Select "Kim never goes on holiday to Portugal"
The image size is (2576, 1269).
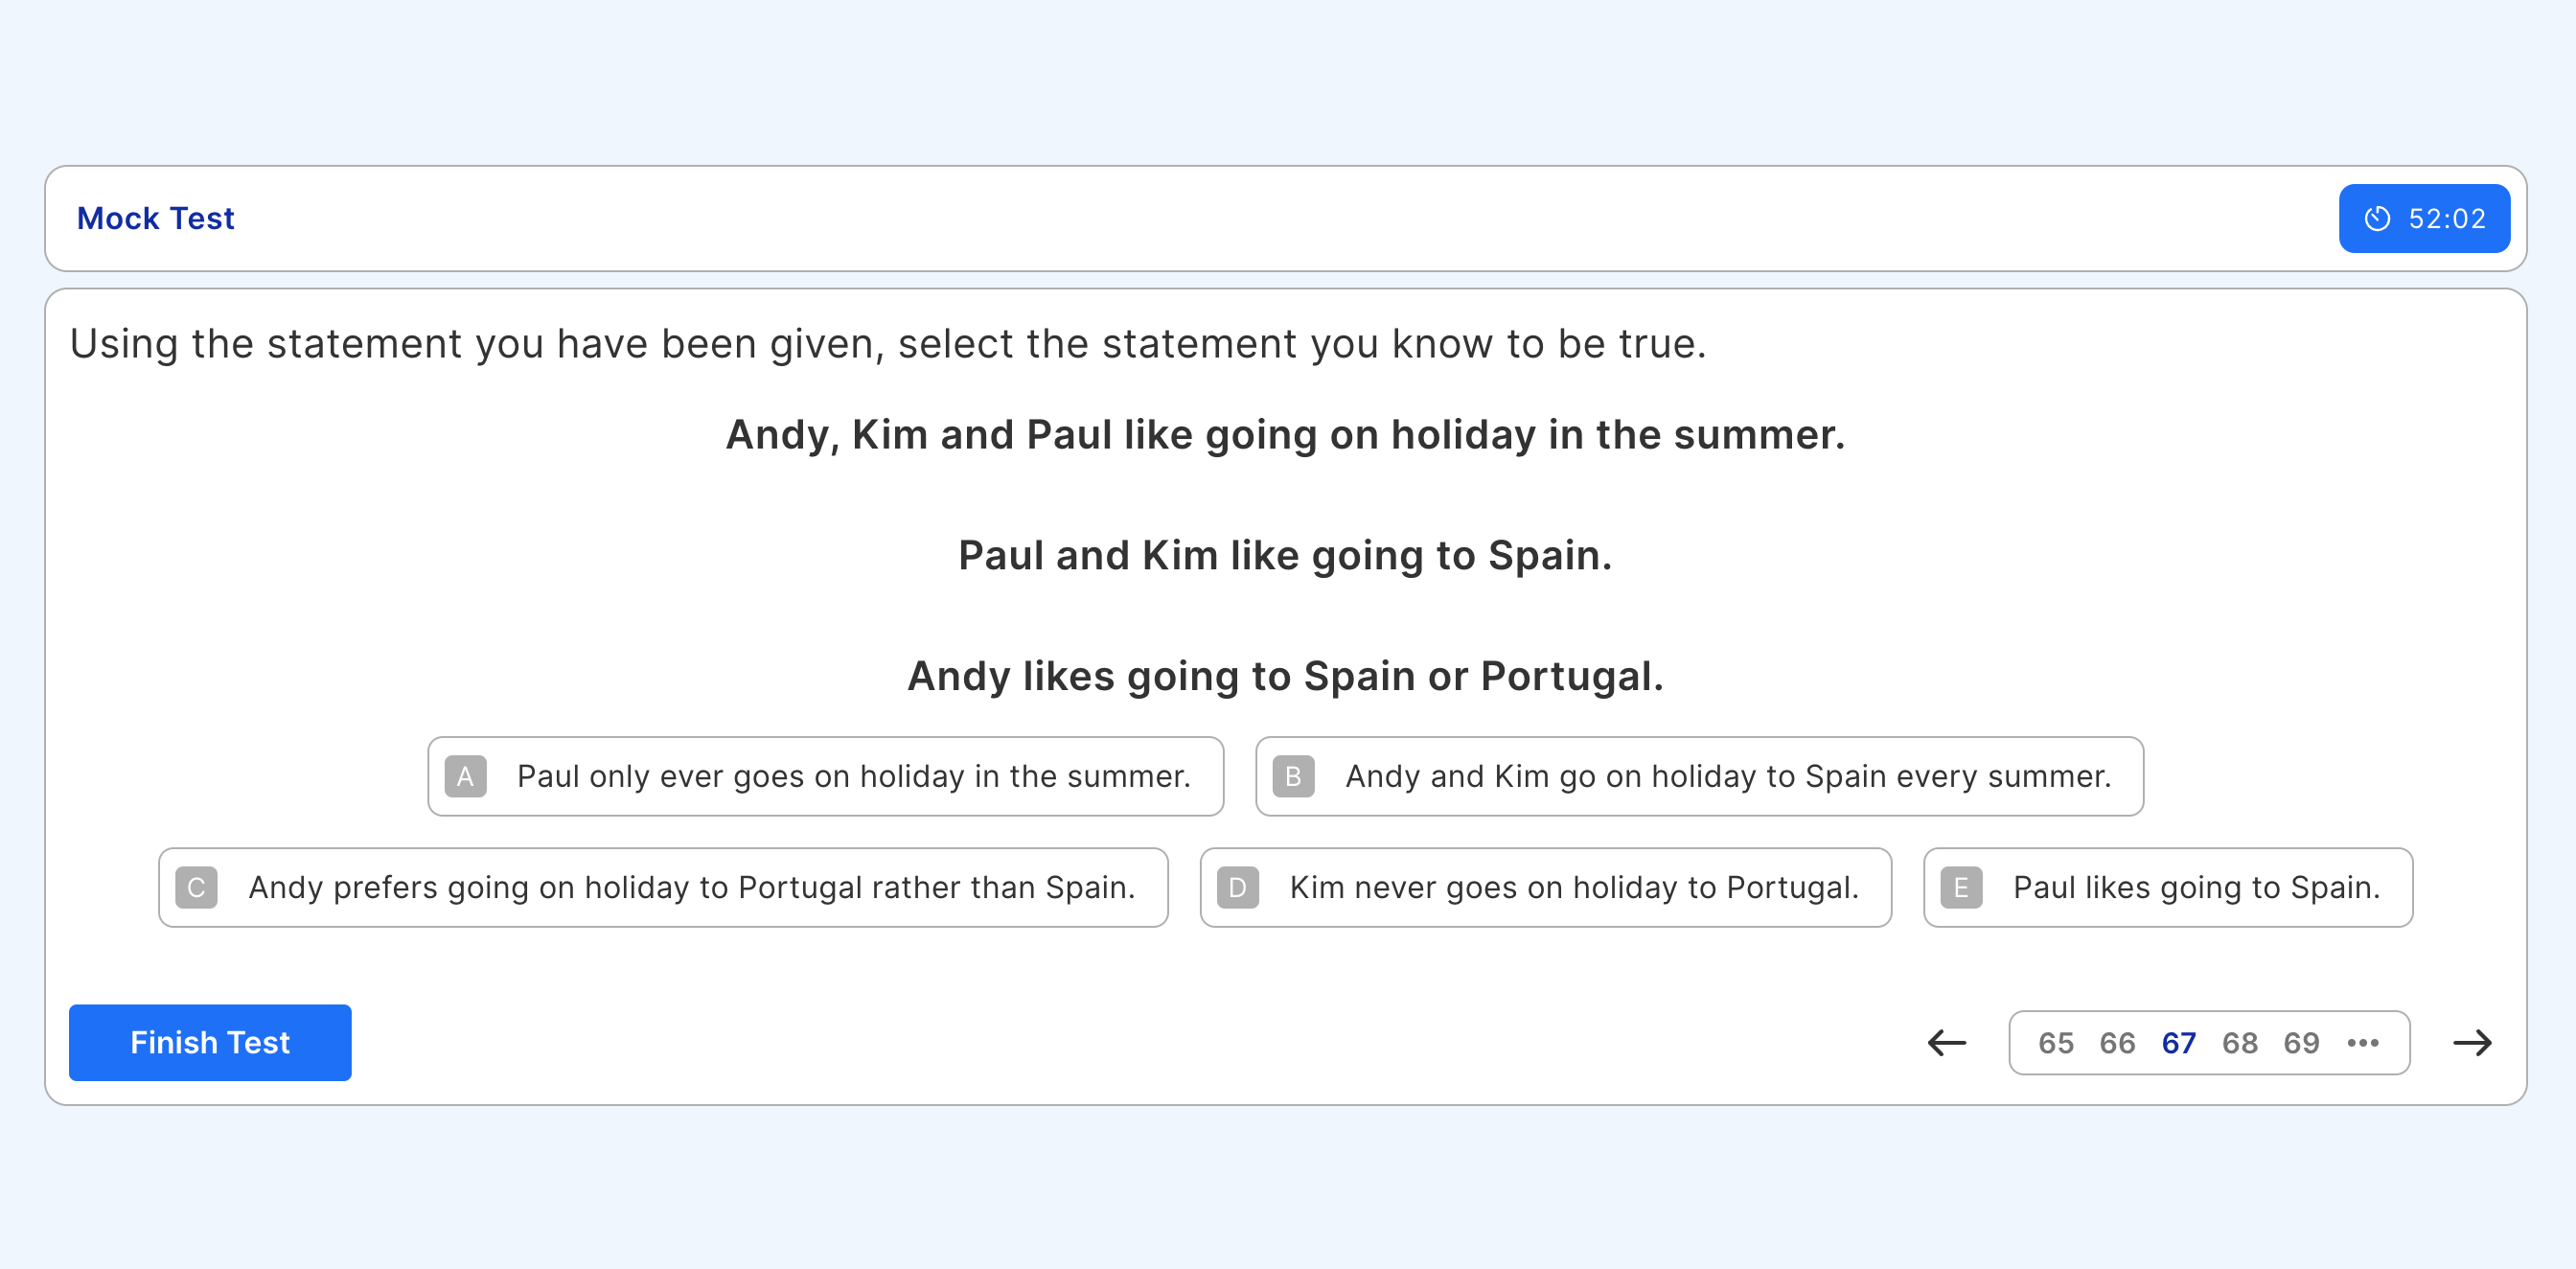(1545, 887)
